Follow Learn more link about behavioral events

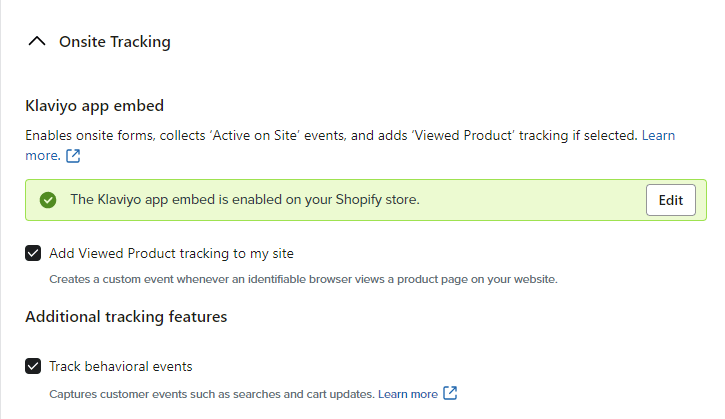(x=408, y=394)
